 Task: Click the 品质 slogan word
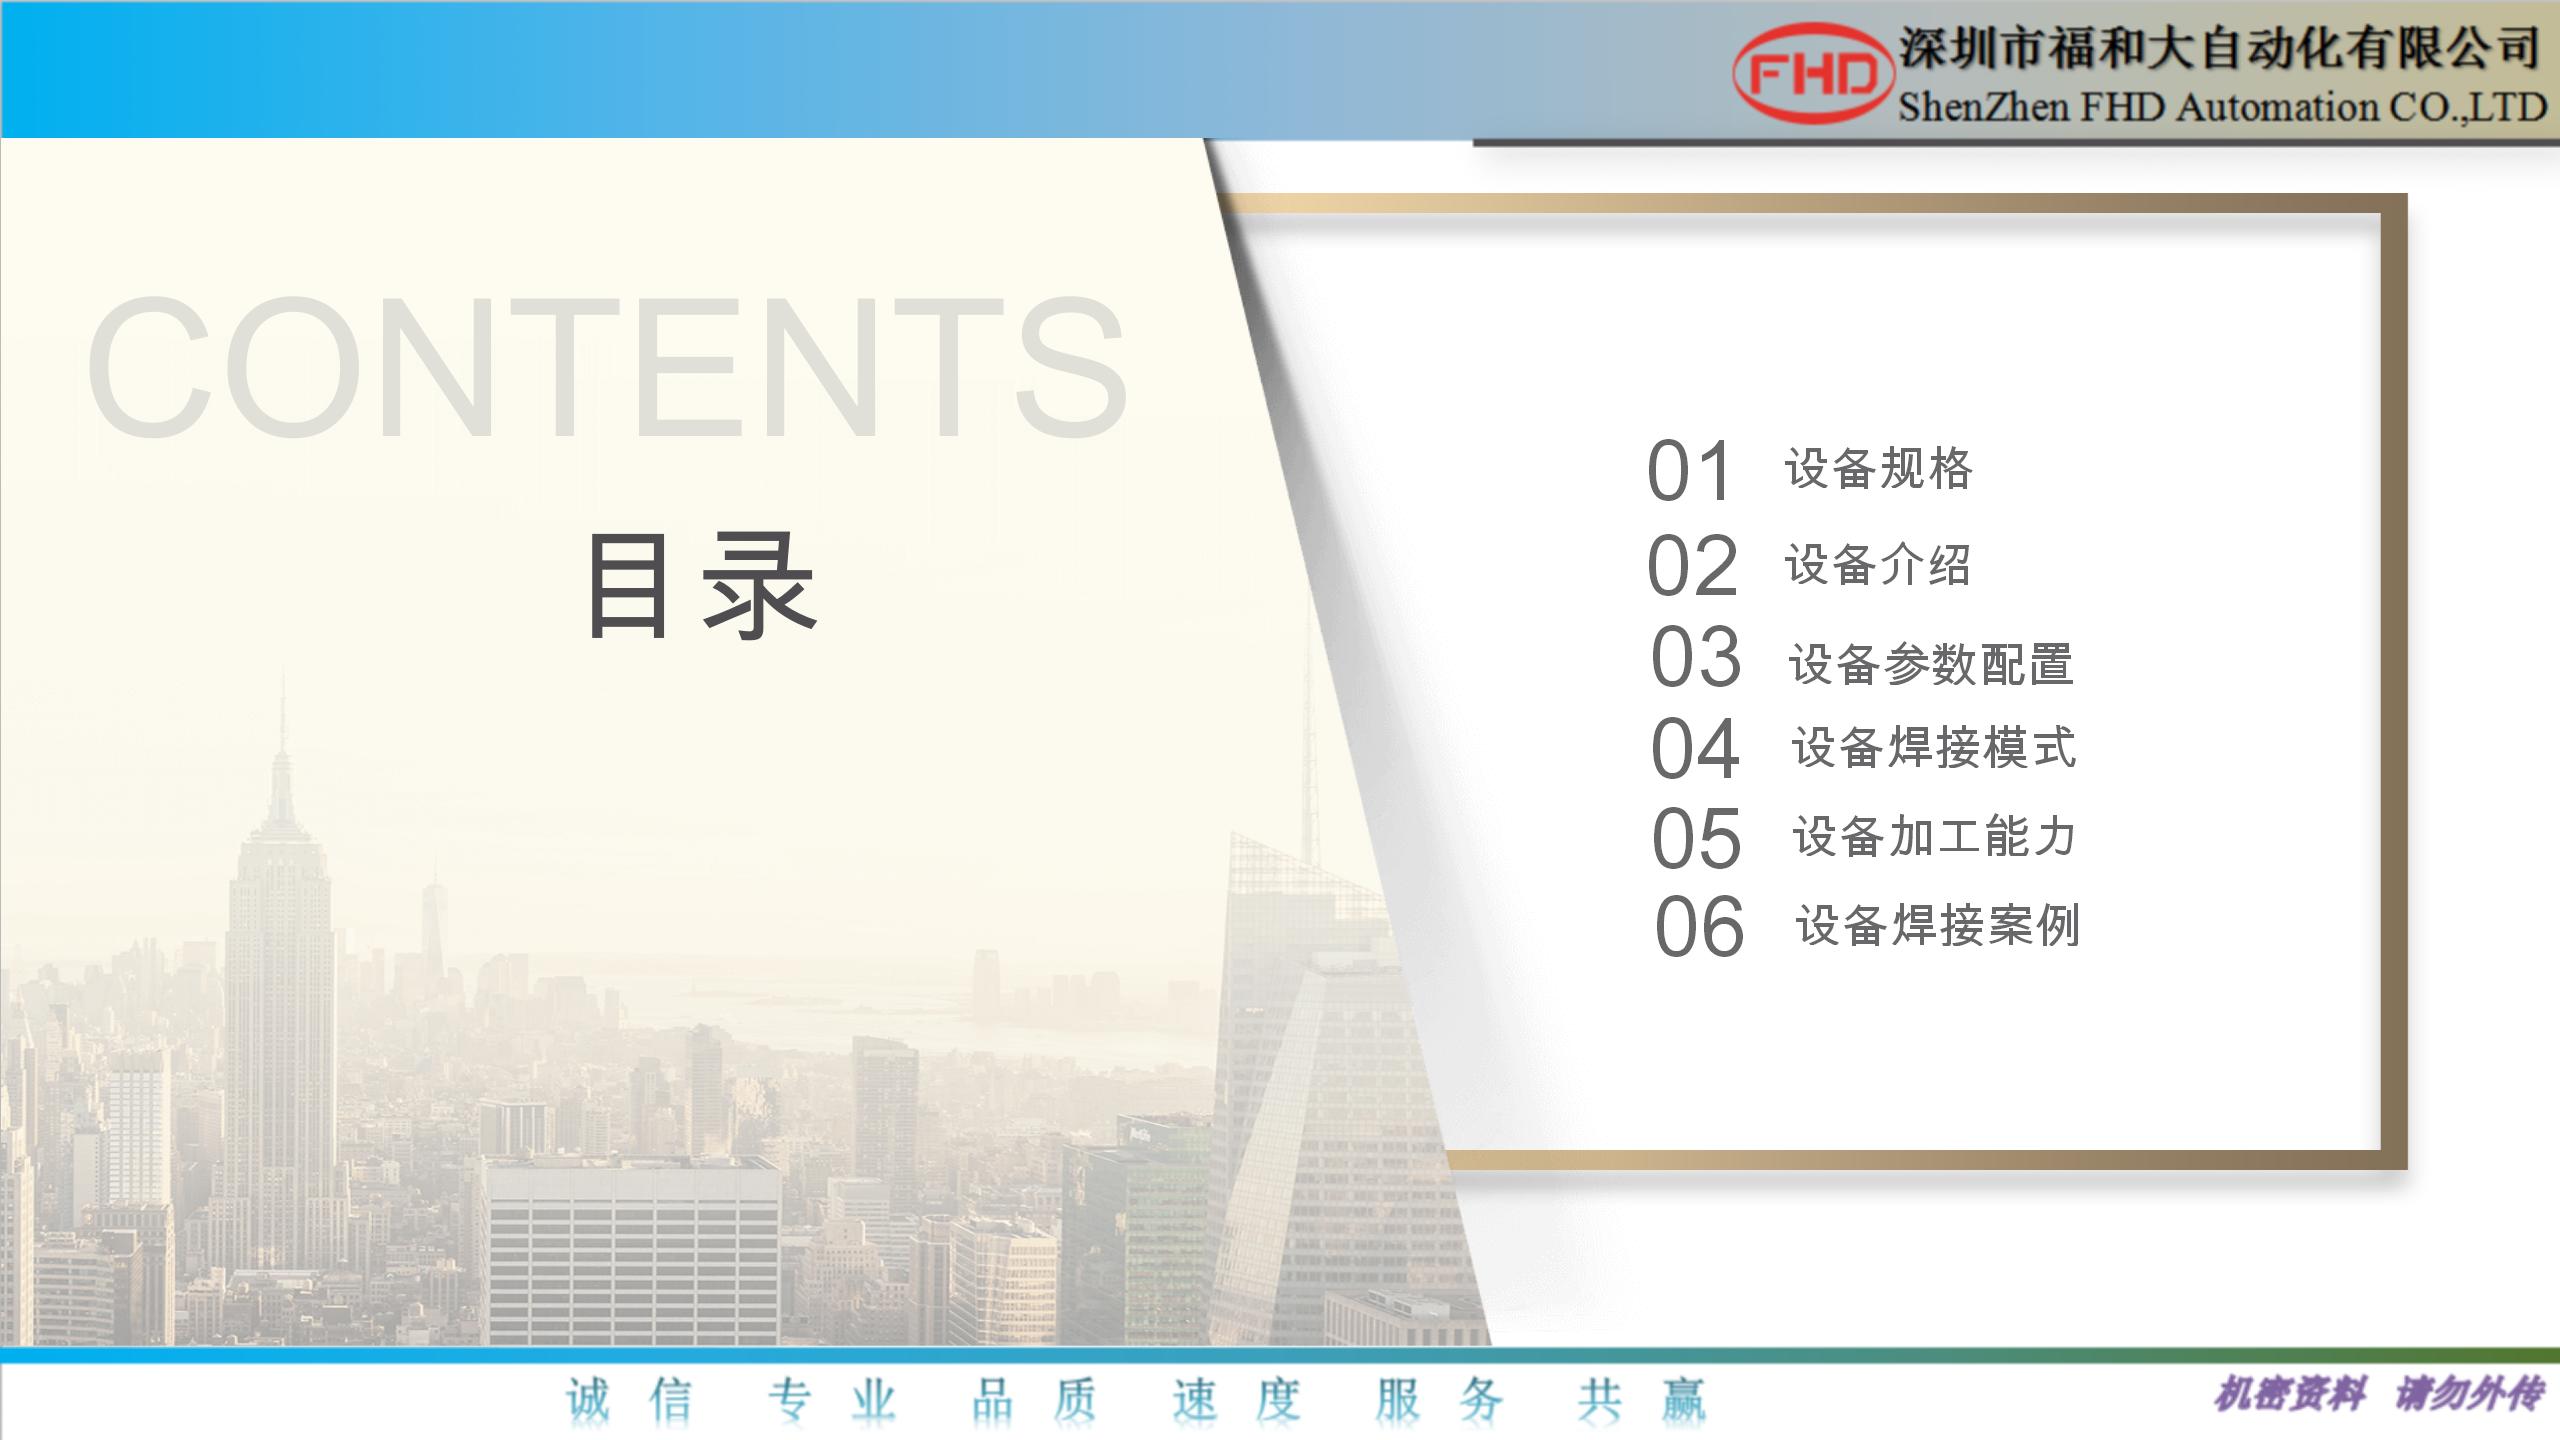1035,1400
